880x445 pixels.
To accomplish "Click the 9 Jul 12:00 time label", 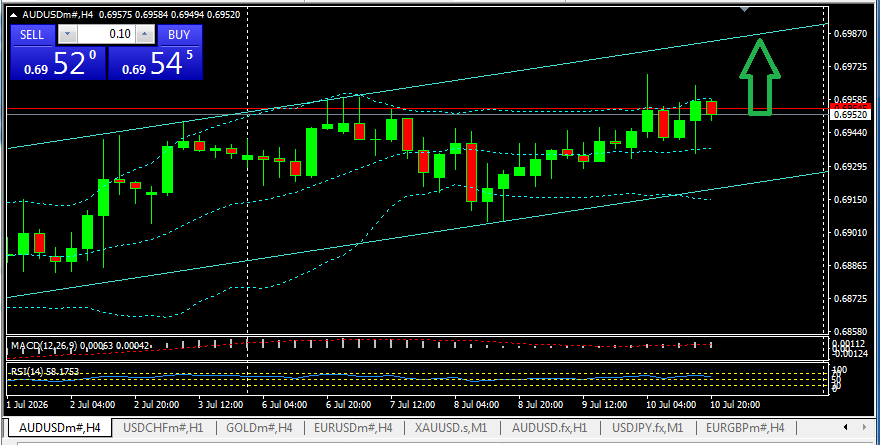I will pos(604,405).
